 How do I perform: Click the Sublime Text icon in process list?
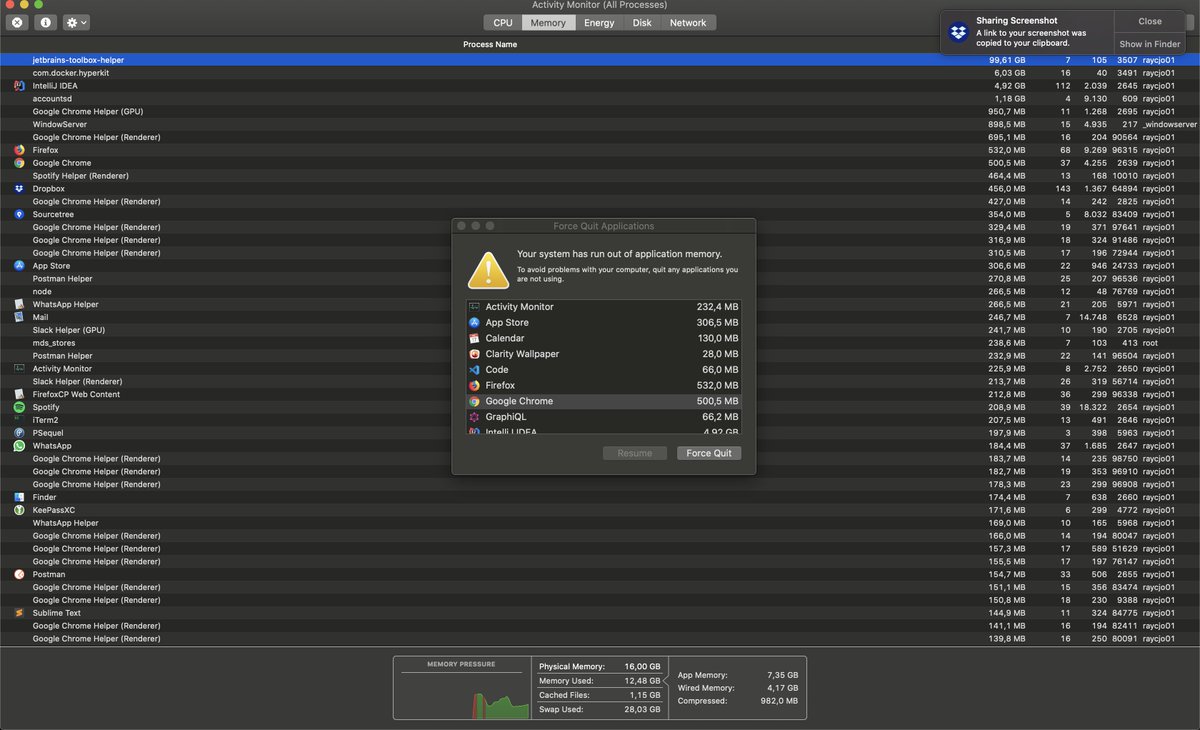(19, 613)
